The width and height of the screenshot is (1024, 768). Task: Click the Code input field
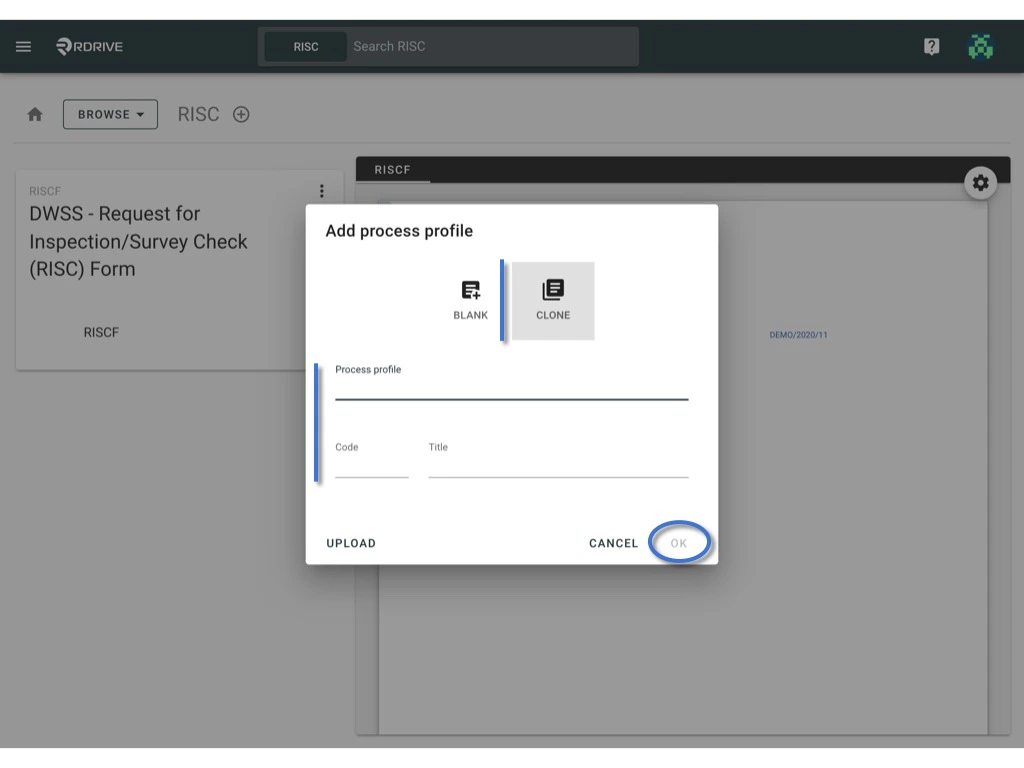pos(371,472)
